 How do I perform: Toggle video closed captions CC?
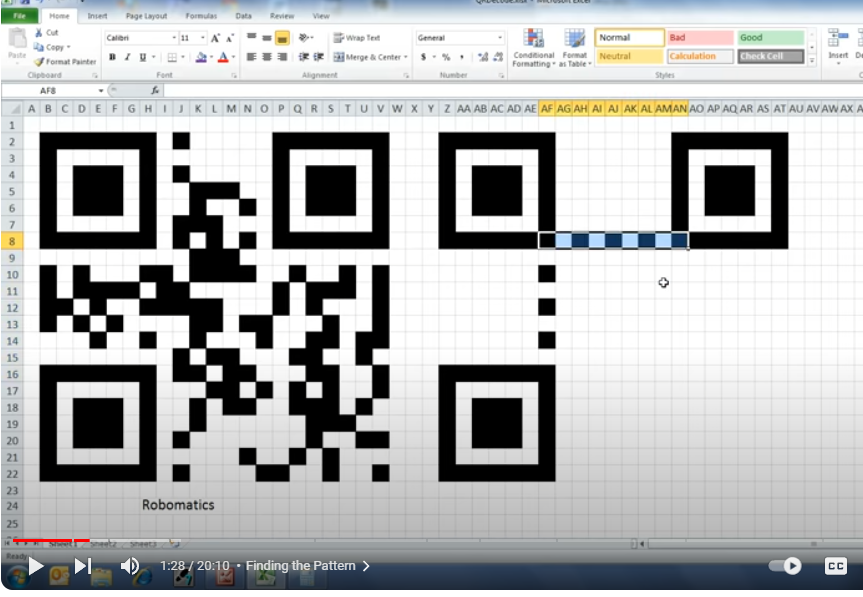(x=835, y=566)
